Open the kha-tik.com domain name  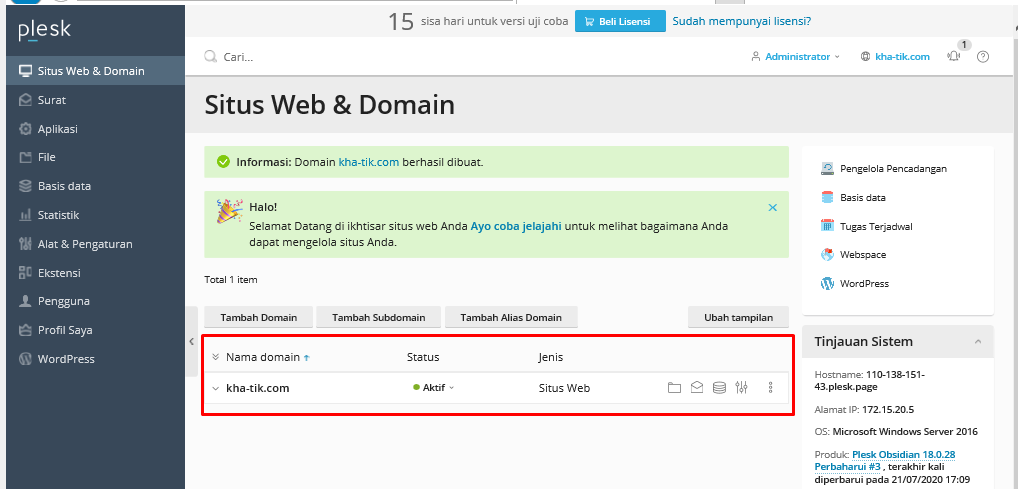pos(257,388)
